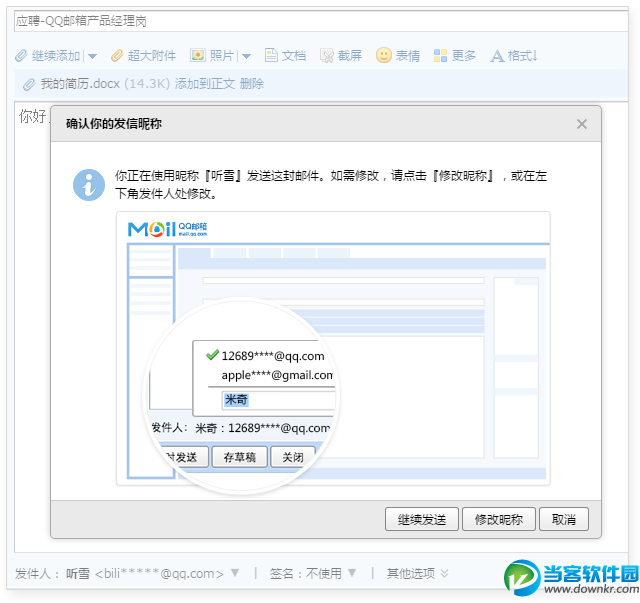Expand 其他选项 options
640x603 pixels.
[418, 573]
